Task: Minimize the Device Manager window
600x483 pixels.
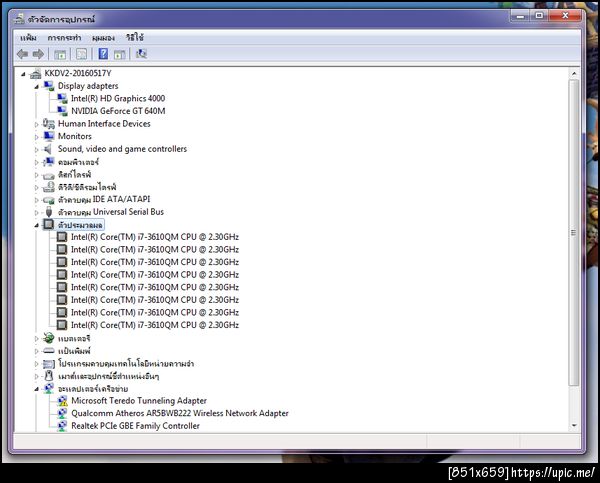Action: point(520,16)
